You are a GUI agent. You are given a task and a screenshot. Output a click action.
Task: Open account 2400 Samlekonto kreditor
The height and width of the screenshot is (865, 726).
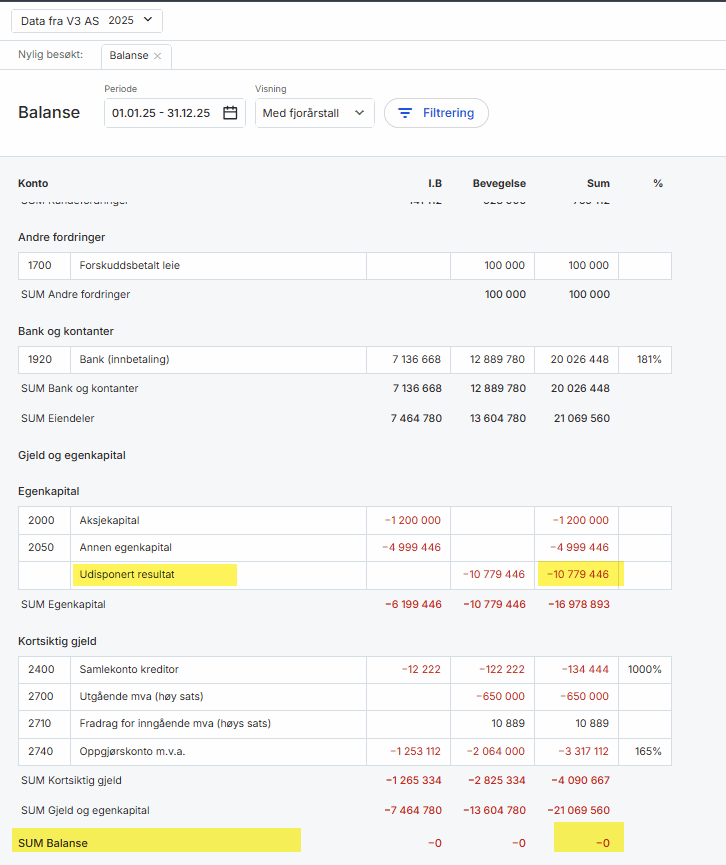(129, 669)
